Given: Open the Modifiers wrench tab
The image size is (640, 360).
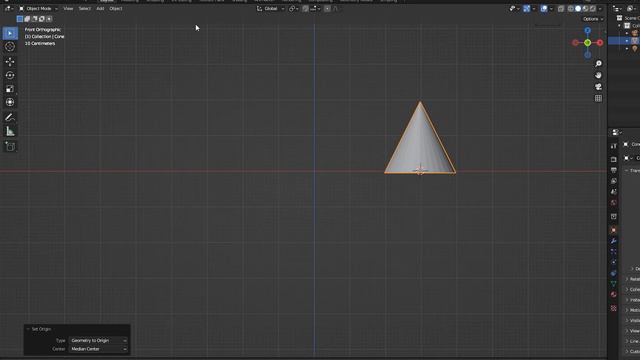Looking at the screenshot, I should tap(613, 241).
